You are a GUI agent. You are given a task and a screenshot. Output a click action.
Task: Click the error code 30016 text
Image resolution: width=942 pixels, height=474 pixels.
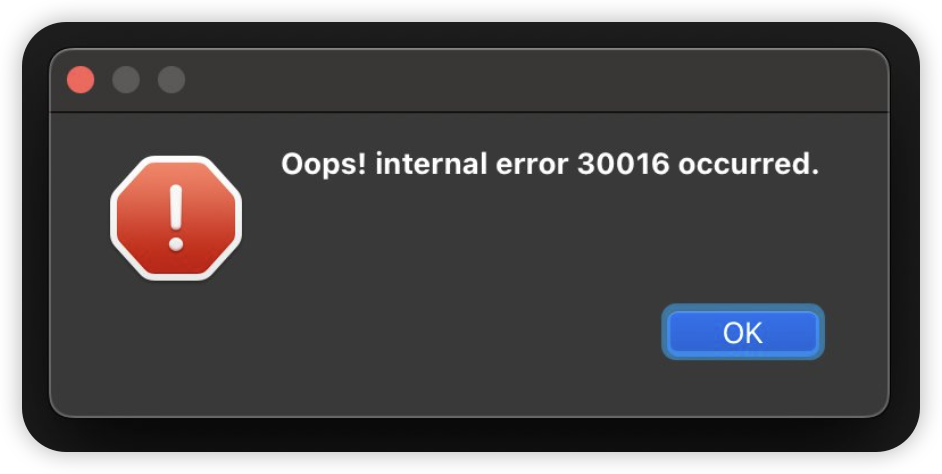tap(623, 163)
